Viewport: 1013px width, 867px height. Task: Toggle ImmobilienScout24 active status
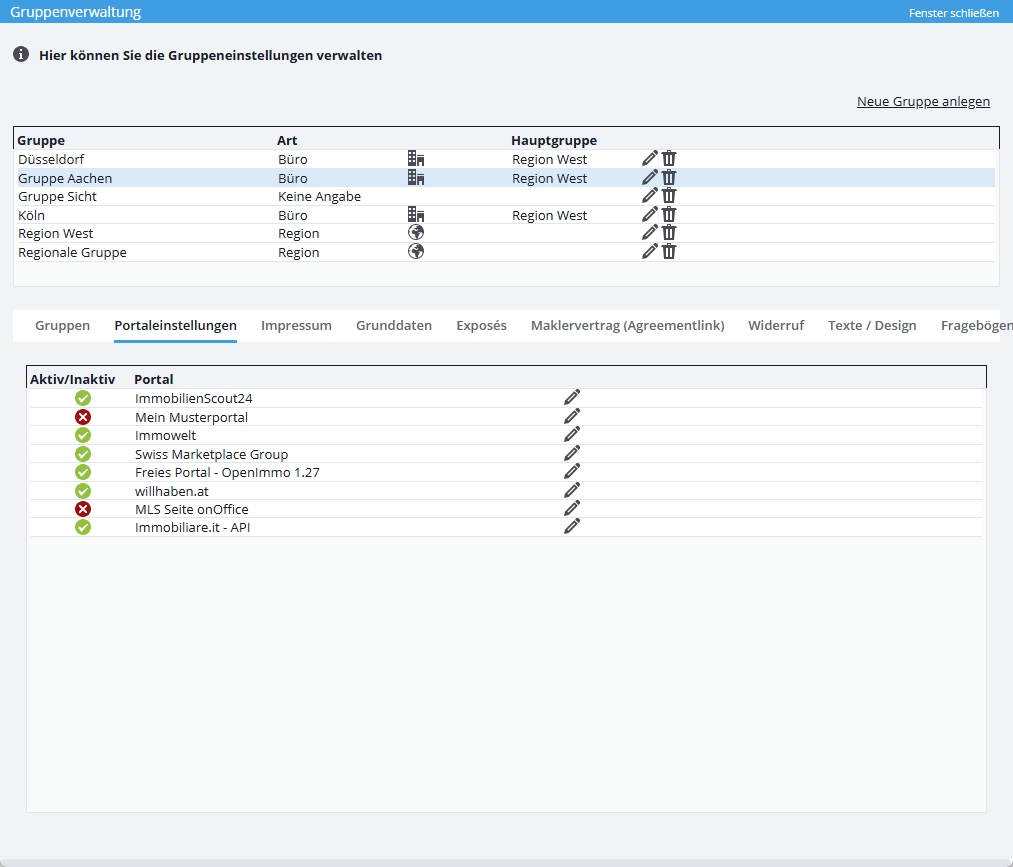click(x=83, y=398)
